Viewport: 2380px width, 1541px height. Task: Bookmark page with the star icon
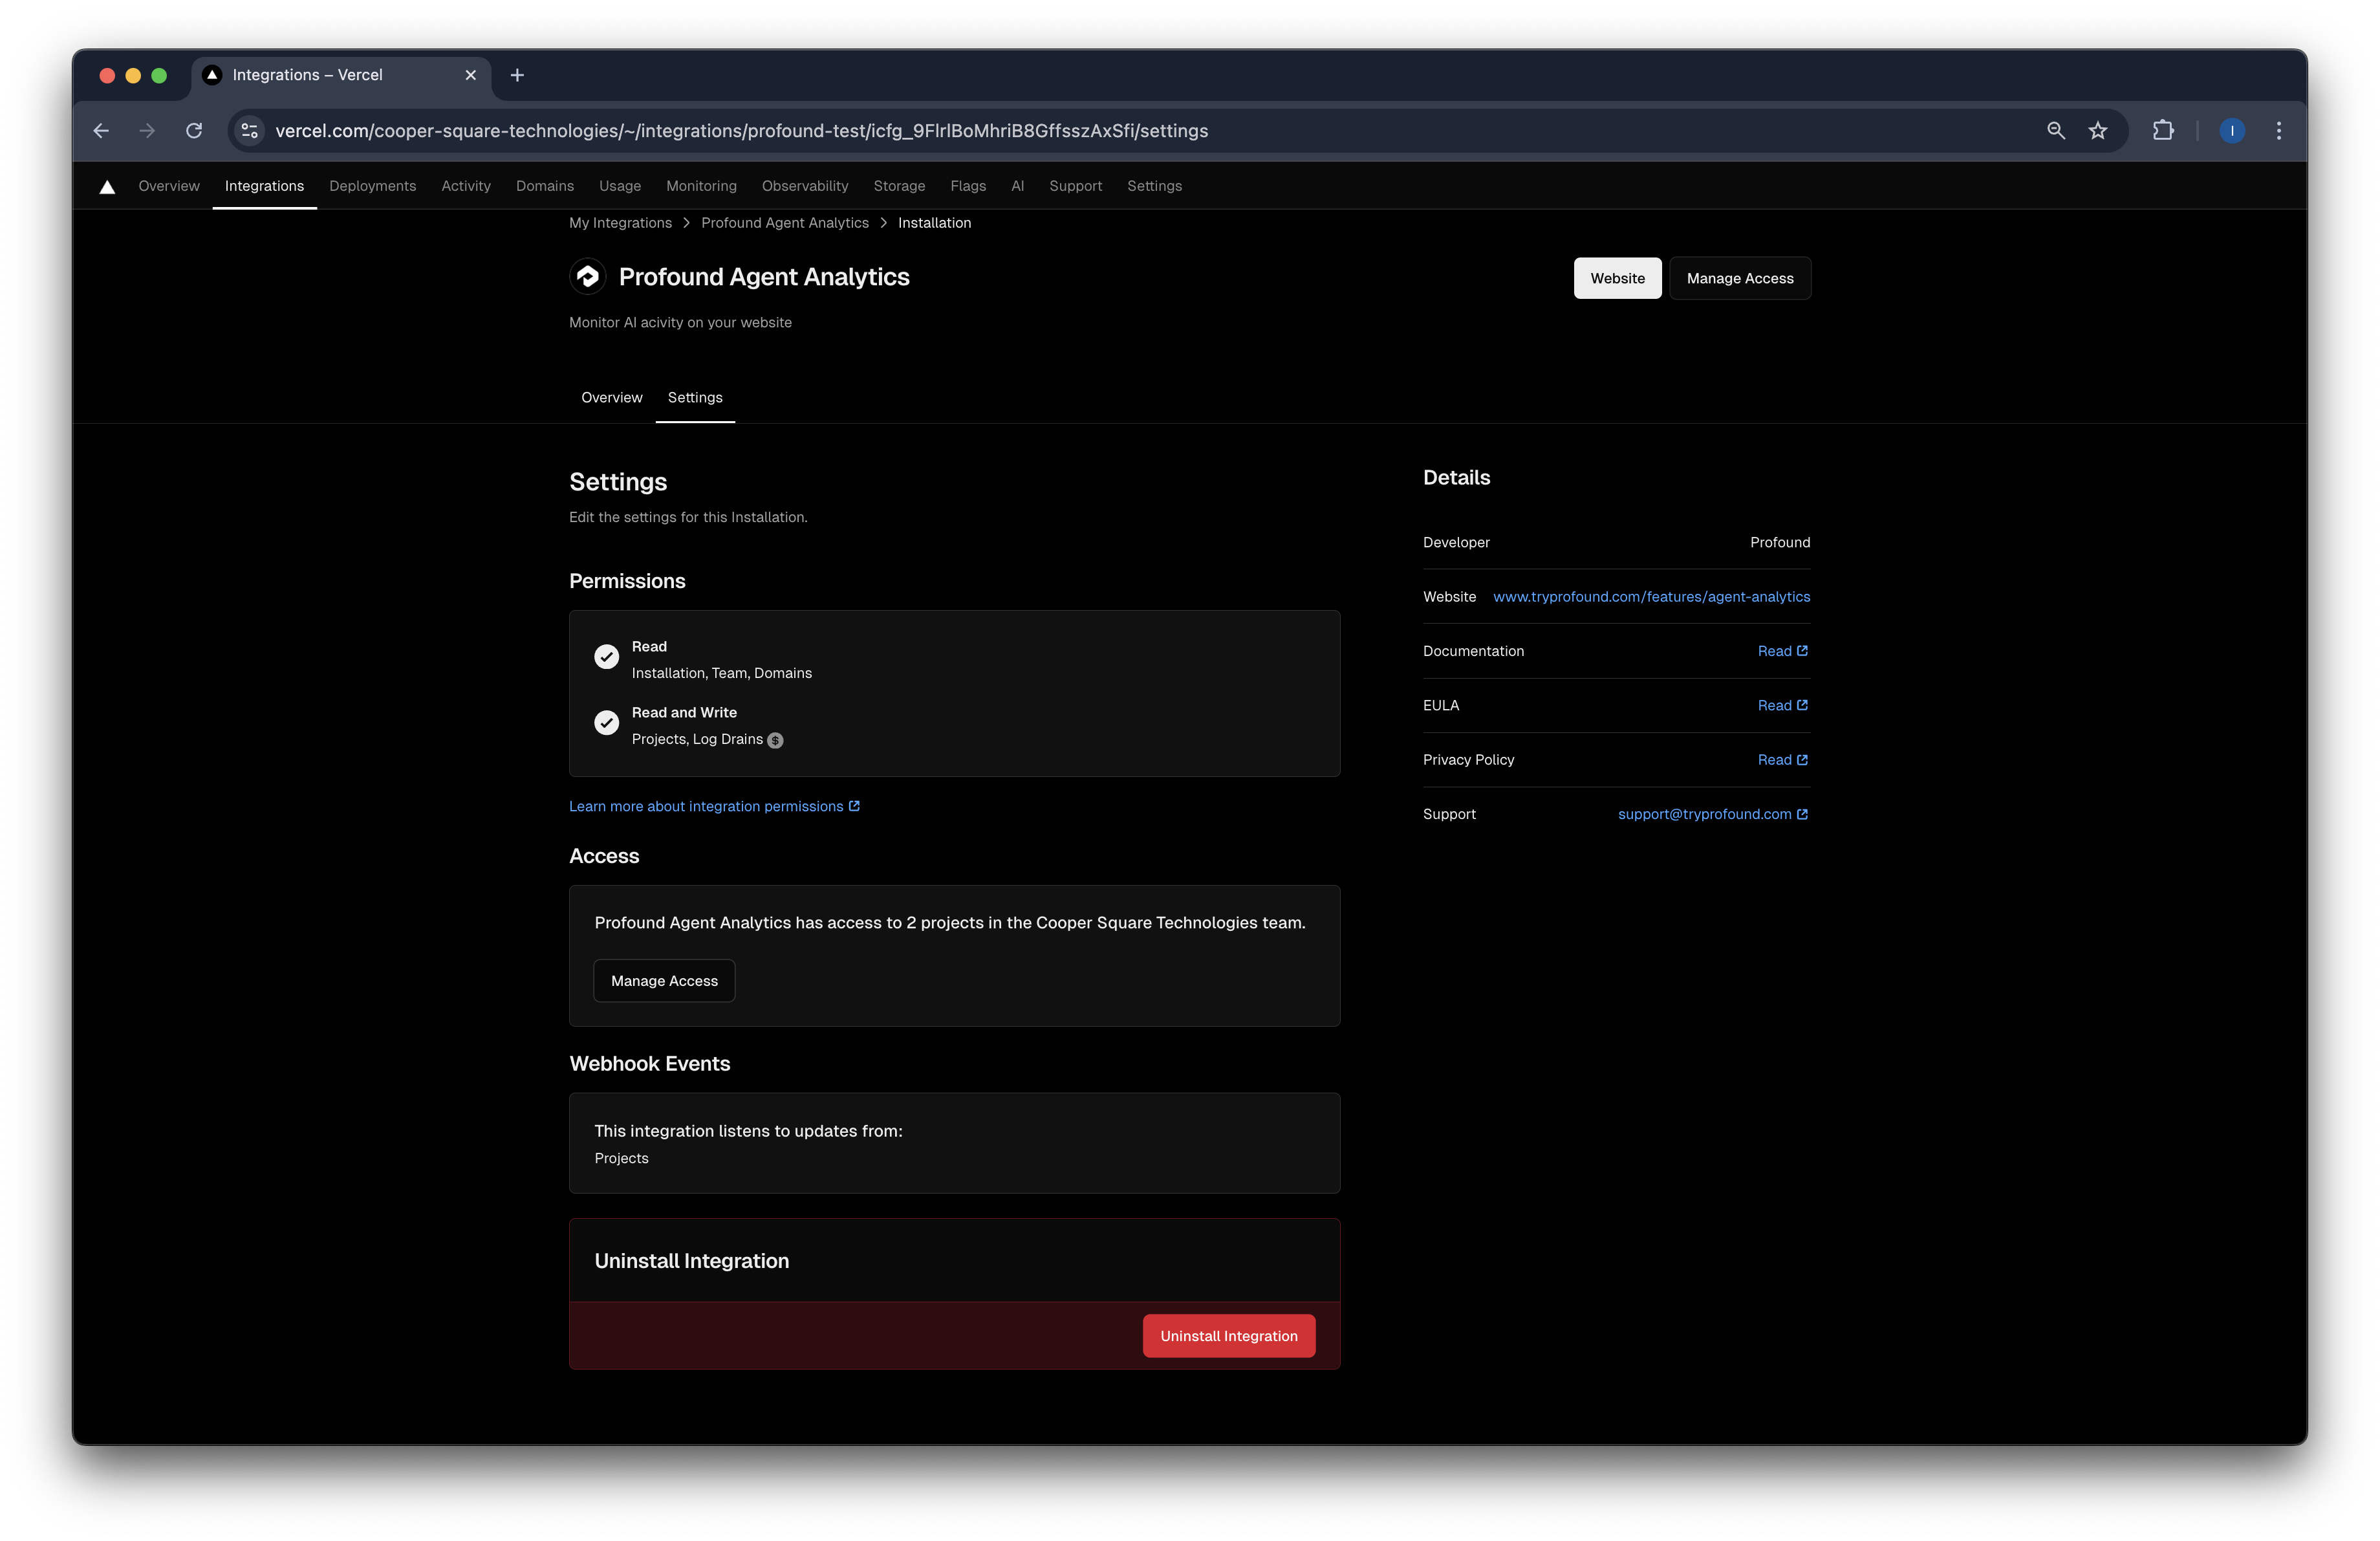pyautogui.click(x=2098, y=131)
